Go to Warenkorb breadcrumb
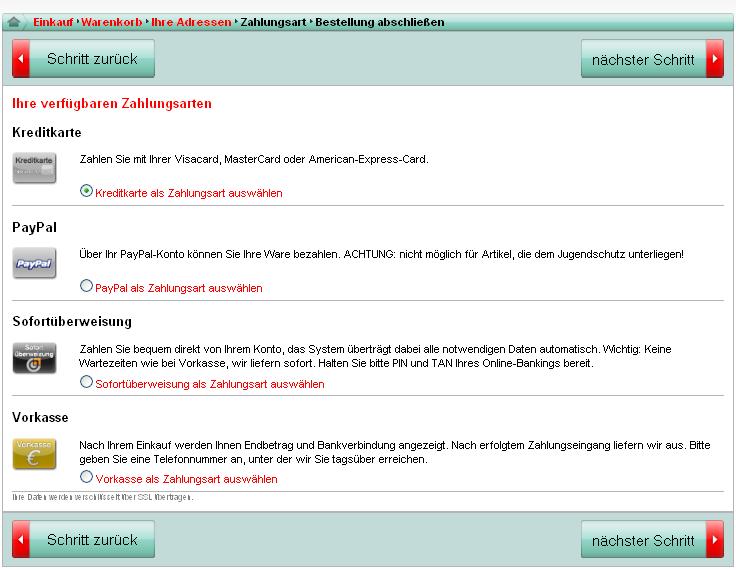 (111, 22)
